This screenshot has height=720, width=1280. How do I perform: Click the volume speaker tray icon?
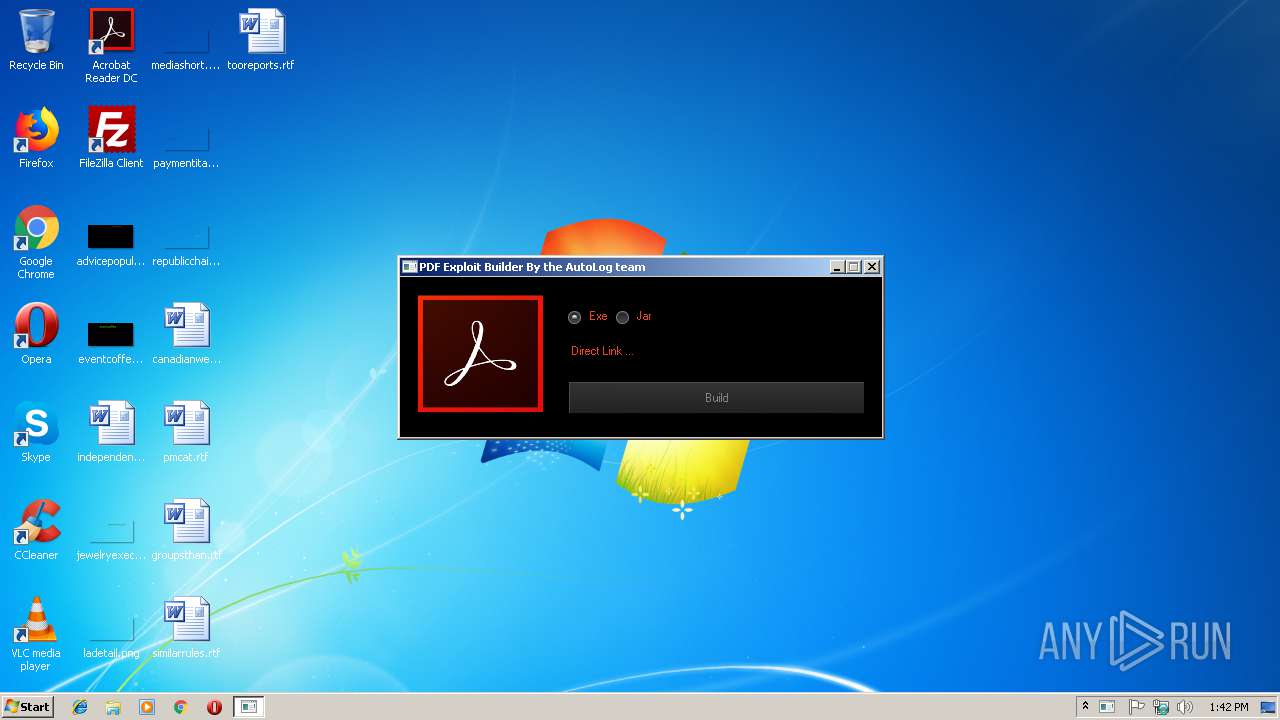[x=1186, y=707]
